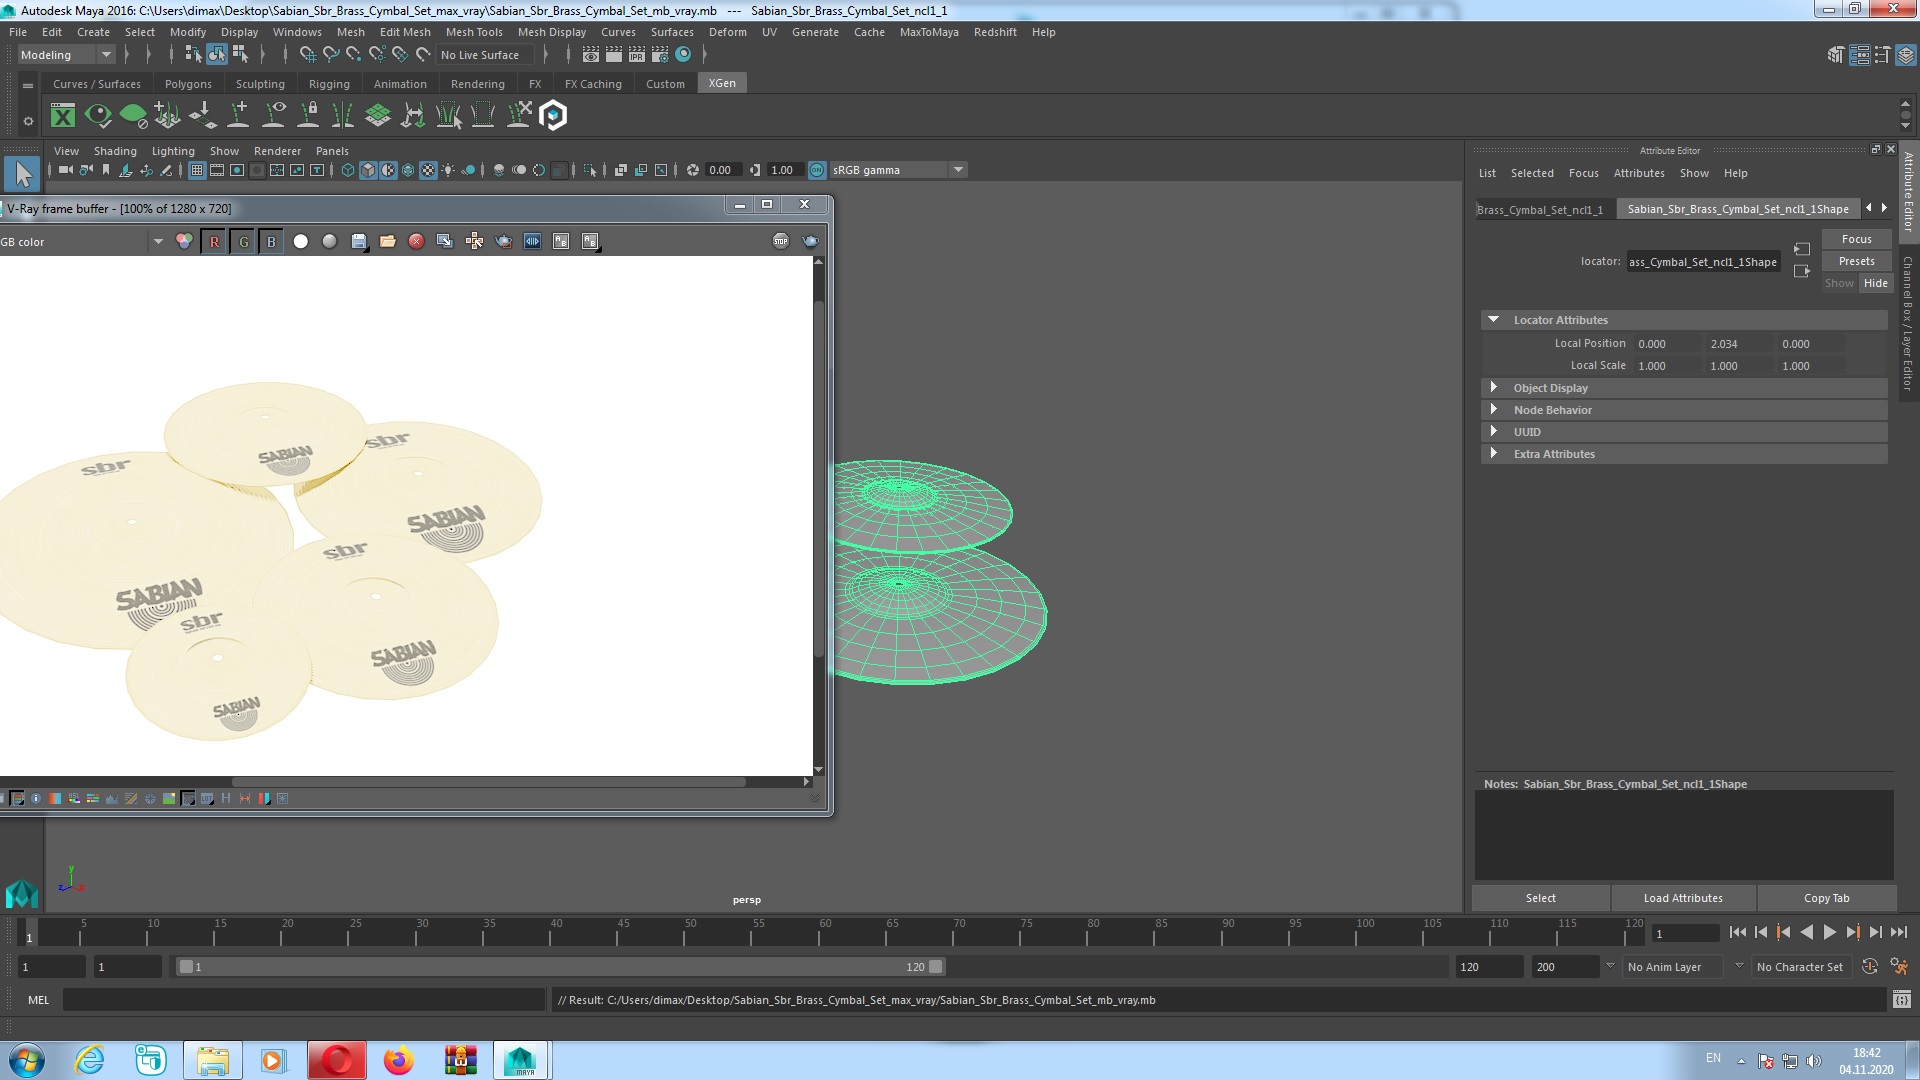Switch to the Polygons shelf tab

pos(188,84)
